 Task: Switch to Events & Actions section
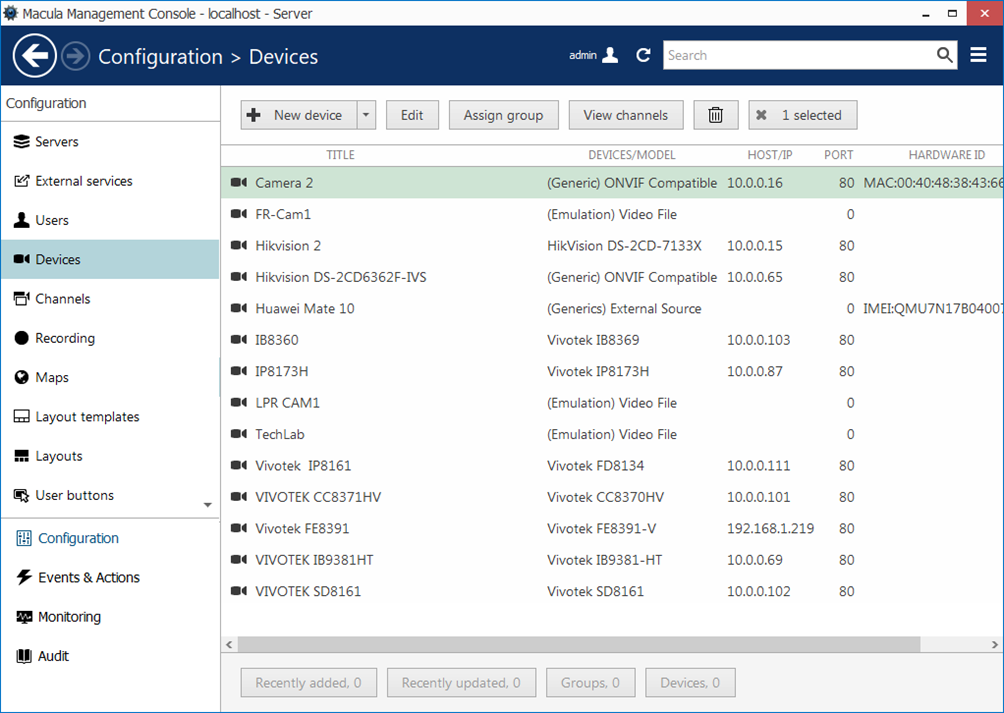click(x=88, y=578)
